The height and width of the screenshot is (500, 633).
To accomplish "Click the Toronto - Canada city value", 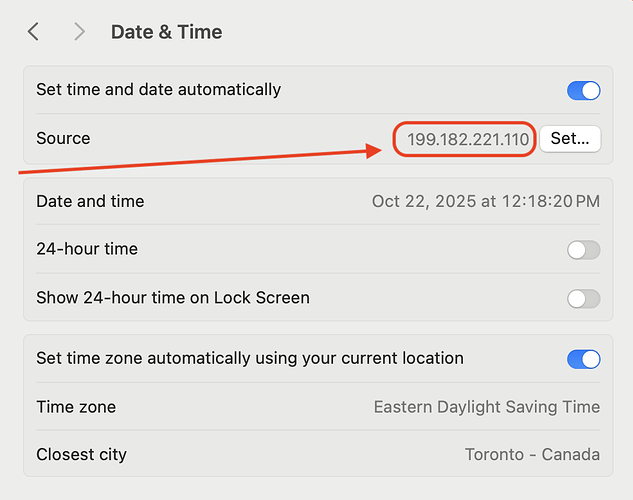I will point(532,455).
